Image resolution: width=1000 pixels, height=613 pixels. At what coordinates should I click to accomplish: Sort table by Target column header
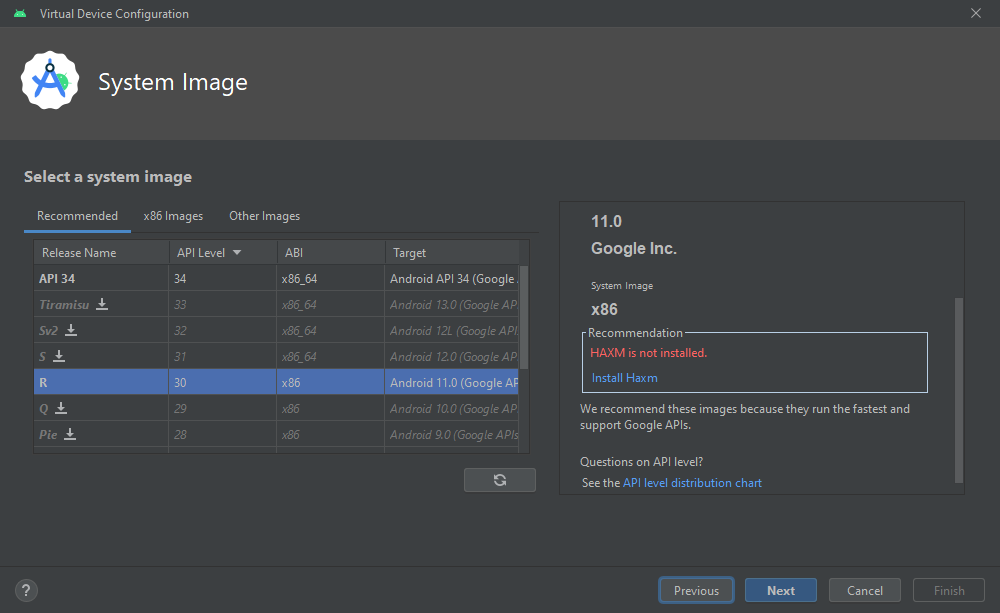[452, 253]
